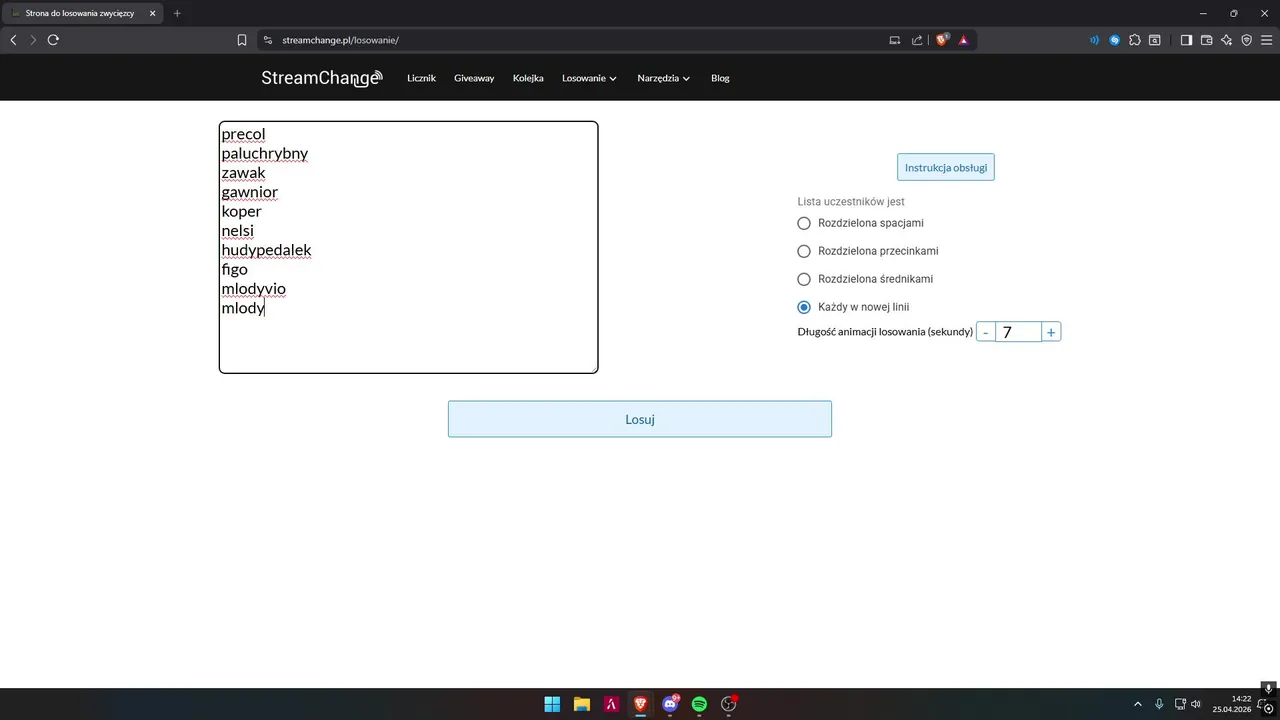Click the animation seconds field showing 7

1018,332
